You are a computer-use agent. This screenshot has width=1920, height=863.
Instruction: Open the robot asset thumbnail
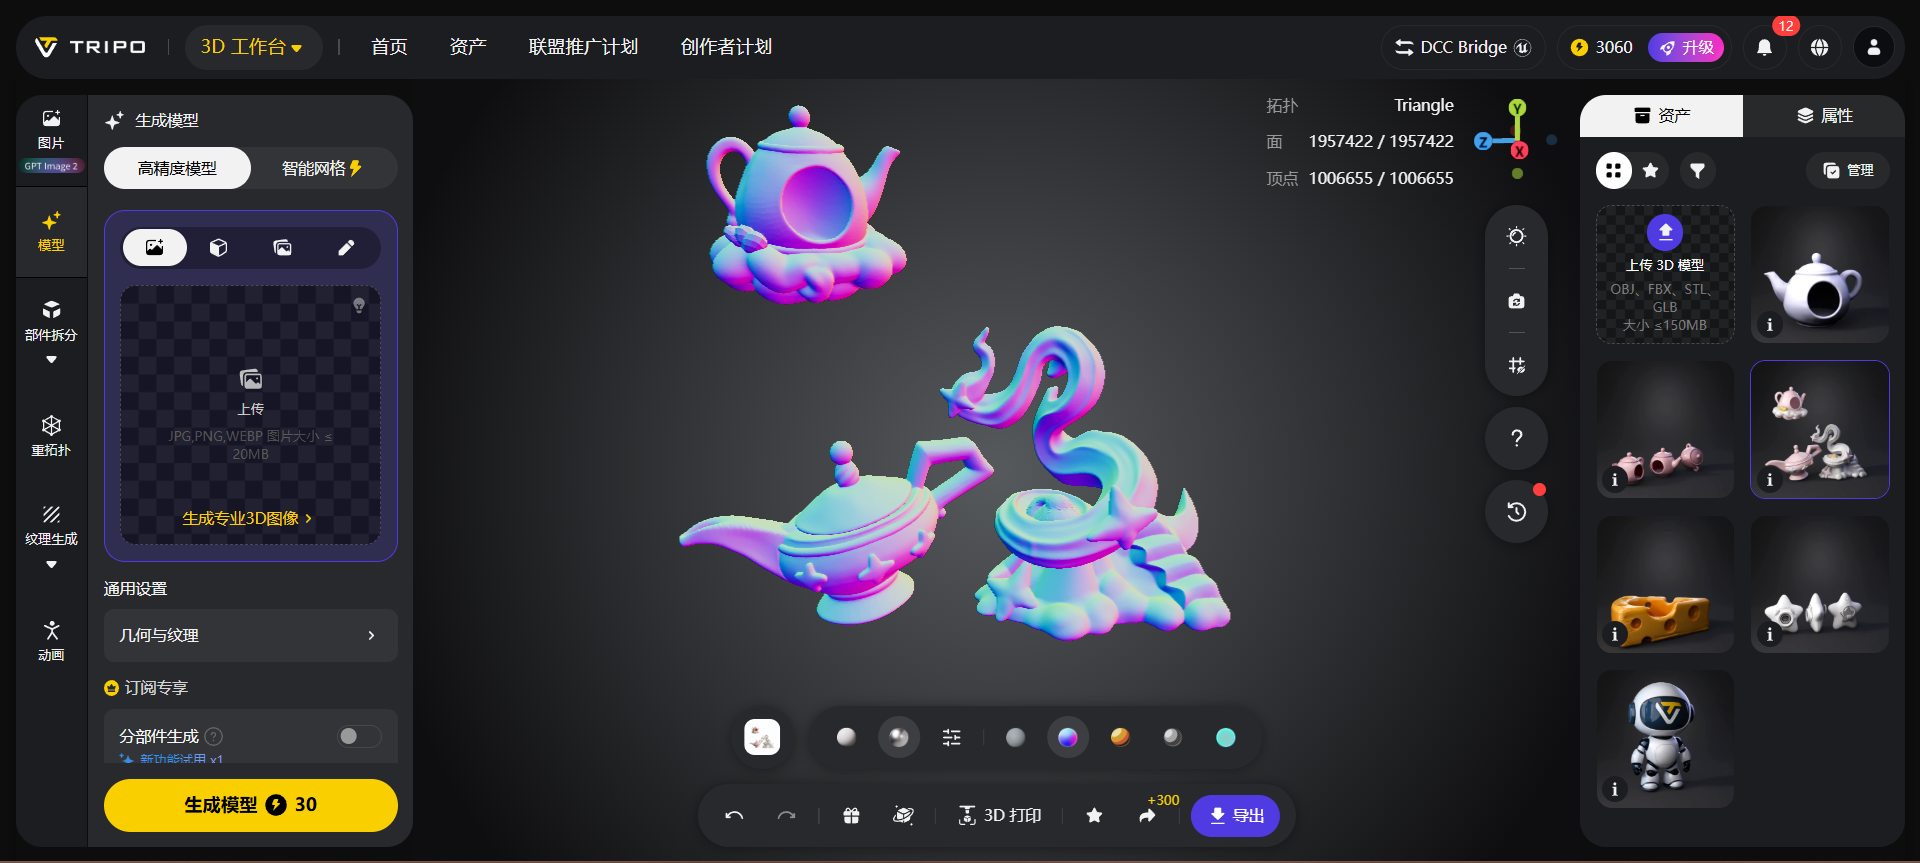pyautogui.click(x=1665, y=739)
